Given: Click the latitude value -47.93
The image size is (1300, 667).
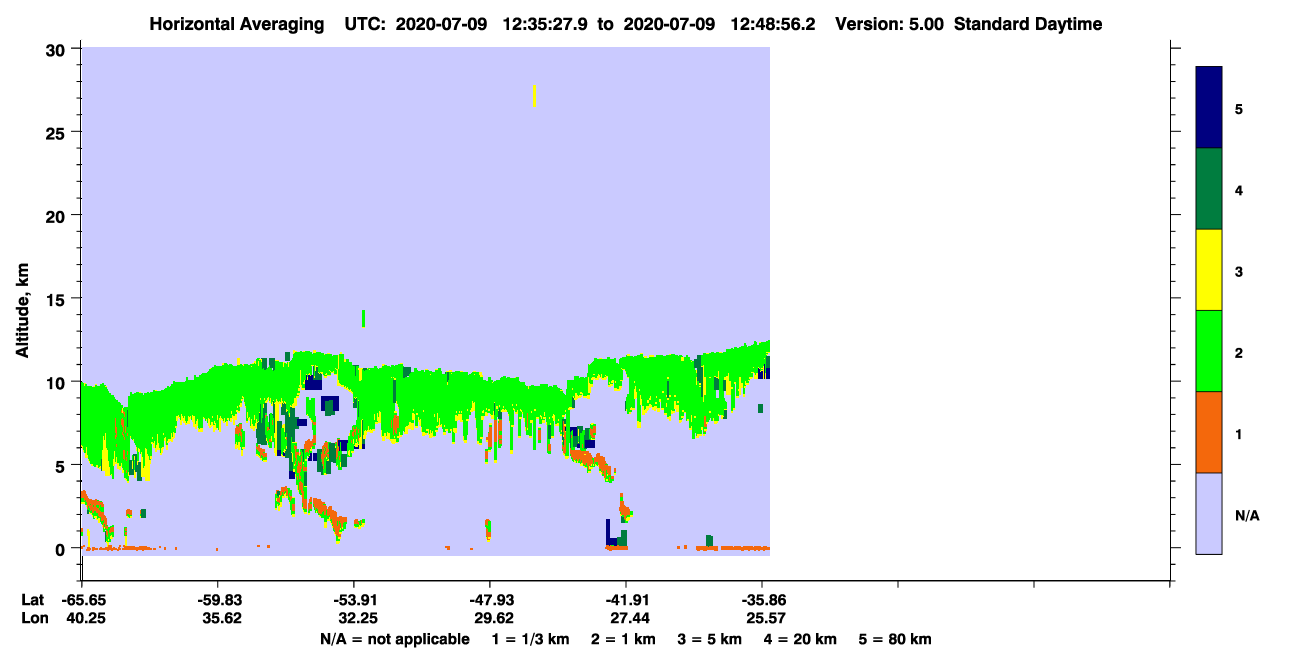Looking at the screenshot, I should coord(490,600).
